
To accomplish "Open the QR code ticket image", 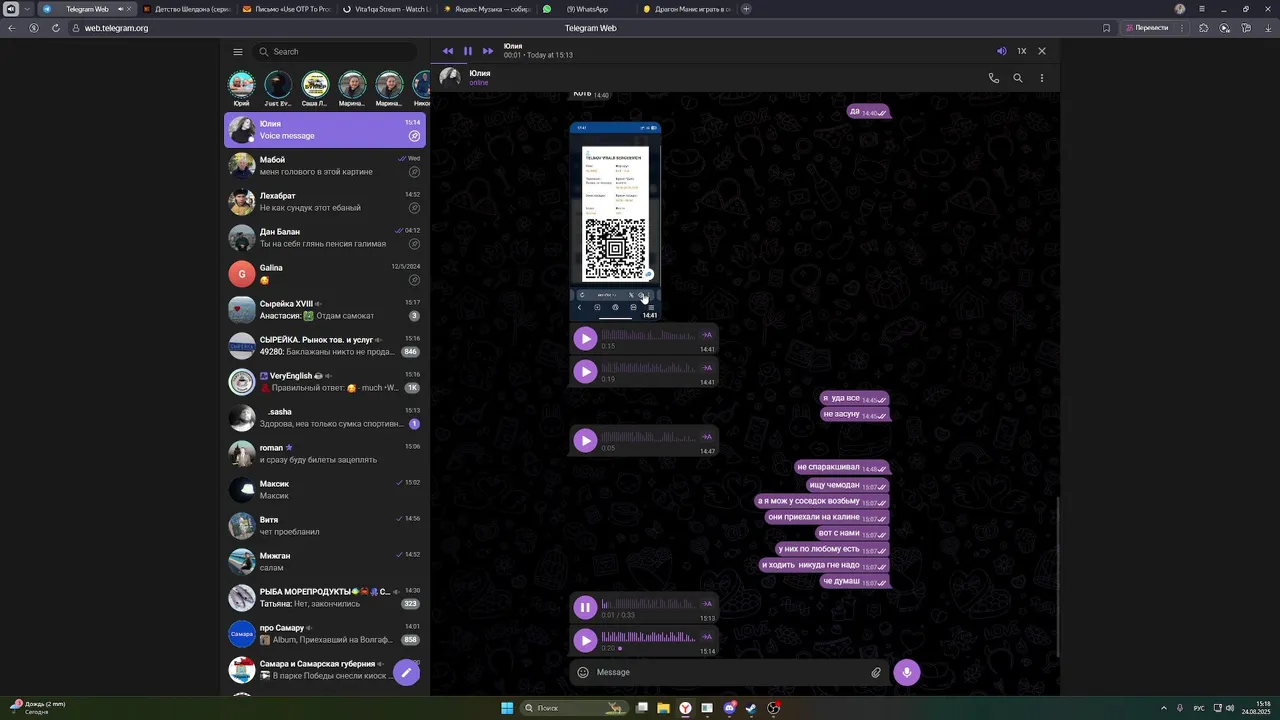I will coord(615,222).
